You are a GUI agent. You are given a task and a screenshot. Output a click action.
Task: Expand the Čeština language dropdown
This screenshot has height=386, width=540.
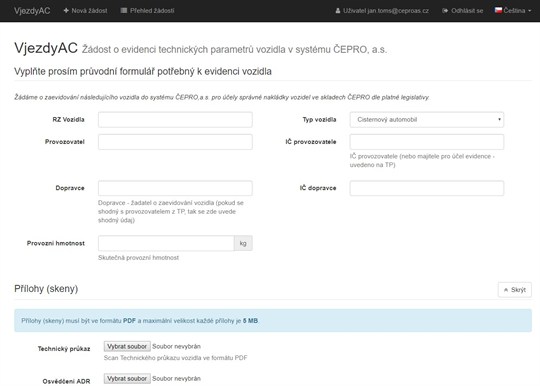point(513,11)
